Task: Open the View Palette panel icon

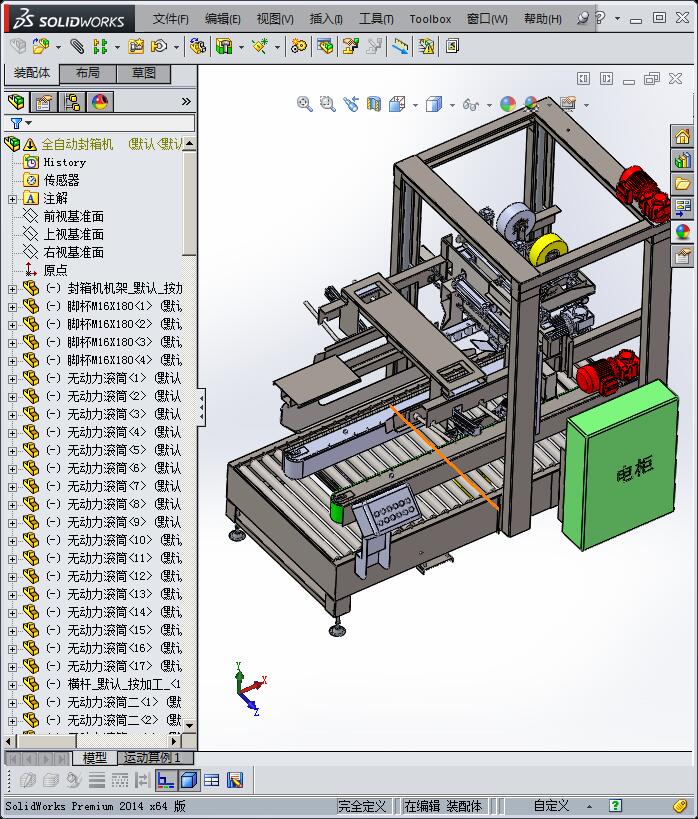Action: click(683, 208)
